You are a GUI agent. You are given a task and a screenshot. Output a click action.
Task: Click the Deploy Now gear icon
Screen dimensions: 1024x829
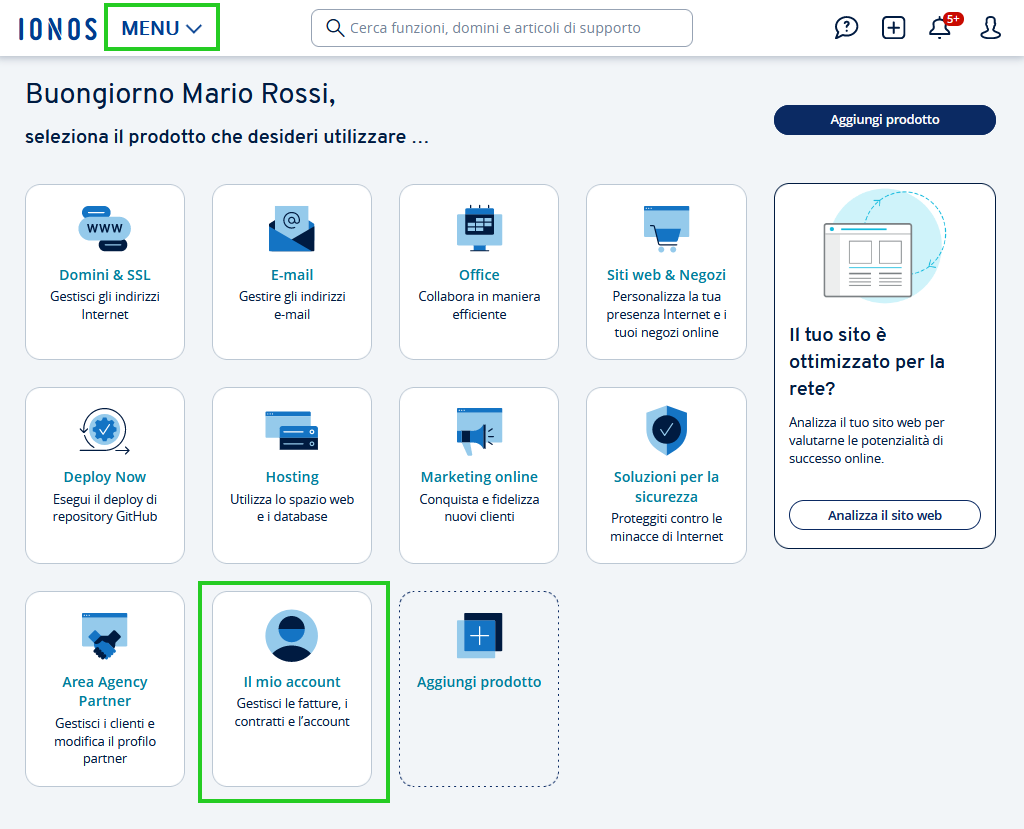point(104,431)
